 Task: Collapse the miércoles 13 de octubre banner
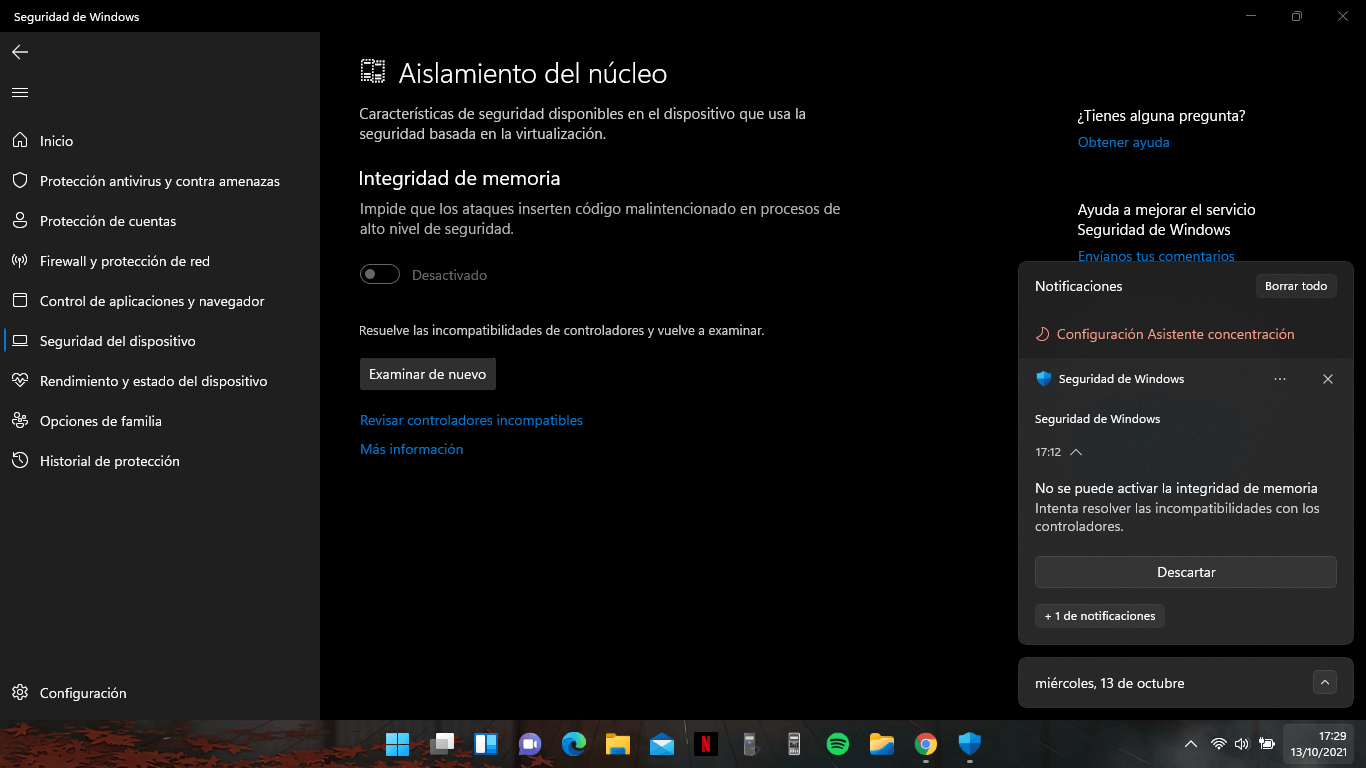1324,682
